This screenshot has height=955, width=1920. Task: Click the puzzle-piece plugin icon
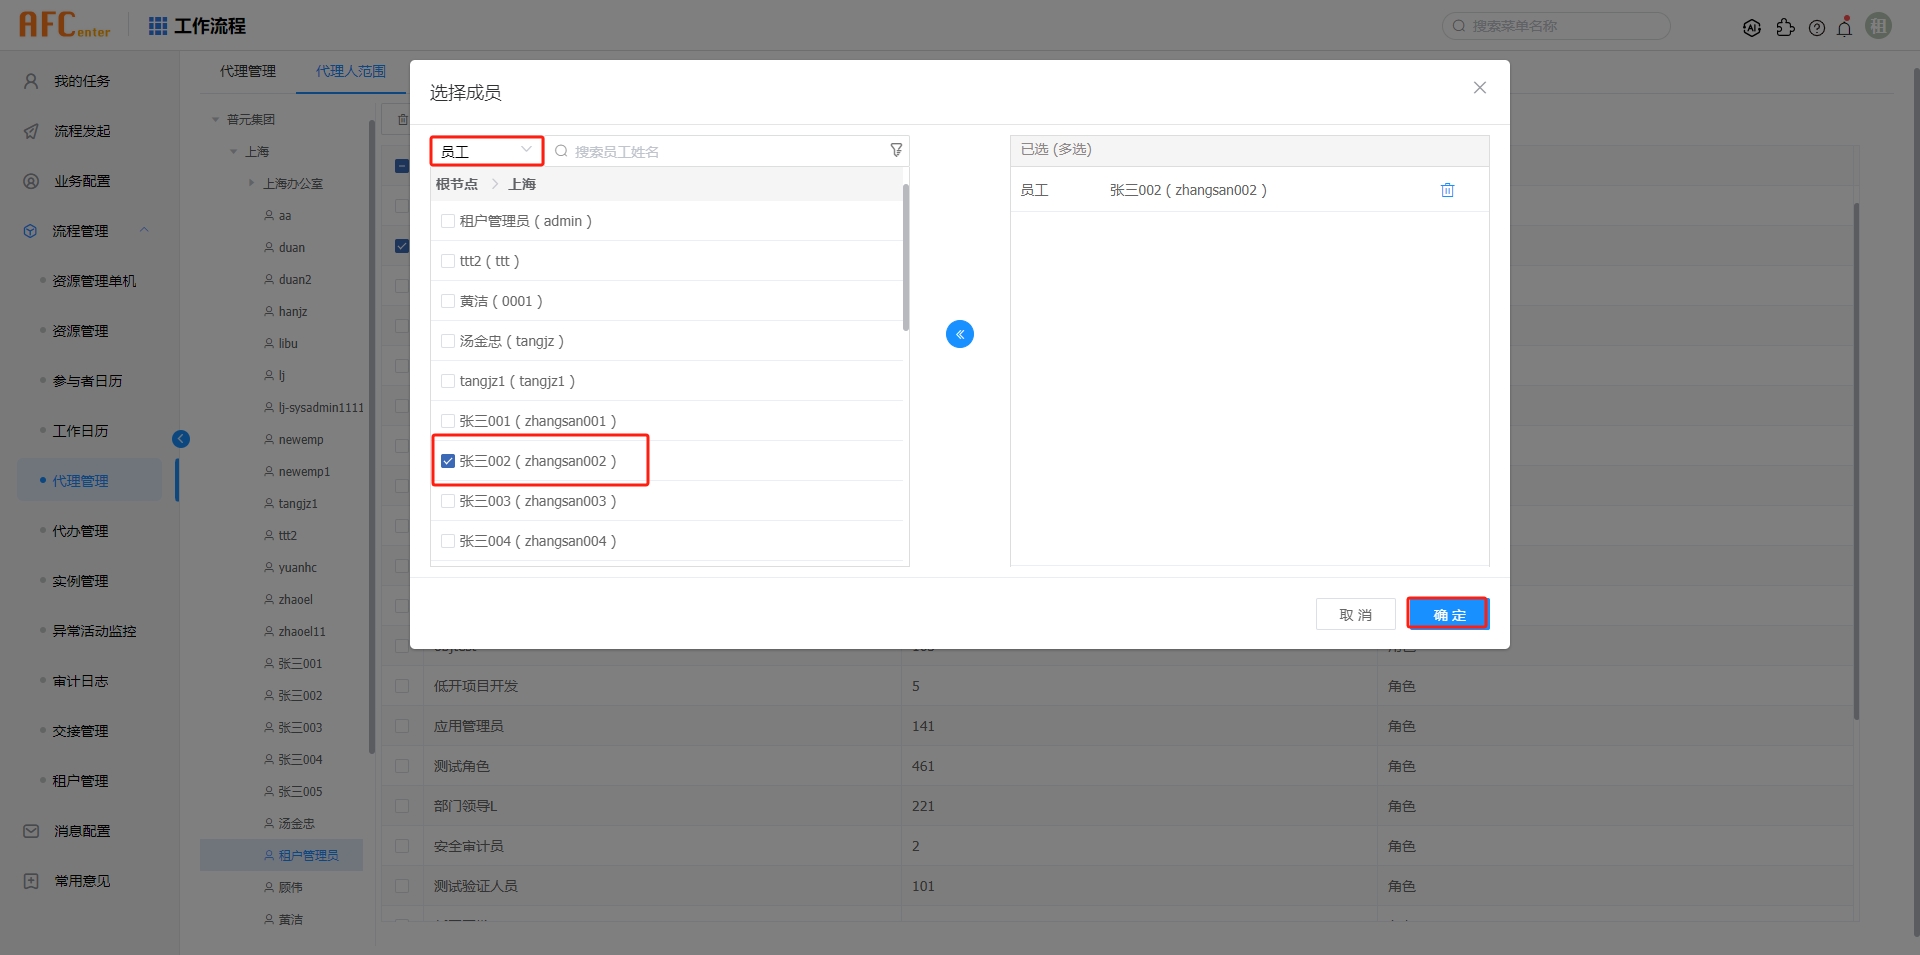(1787, 28)
